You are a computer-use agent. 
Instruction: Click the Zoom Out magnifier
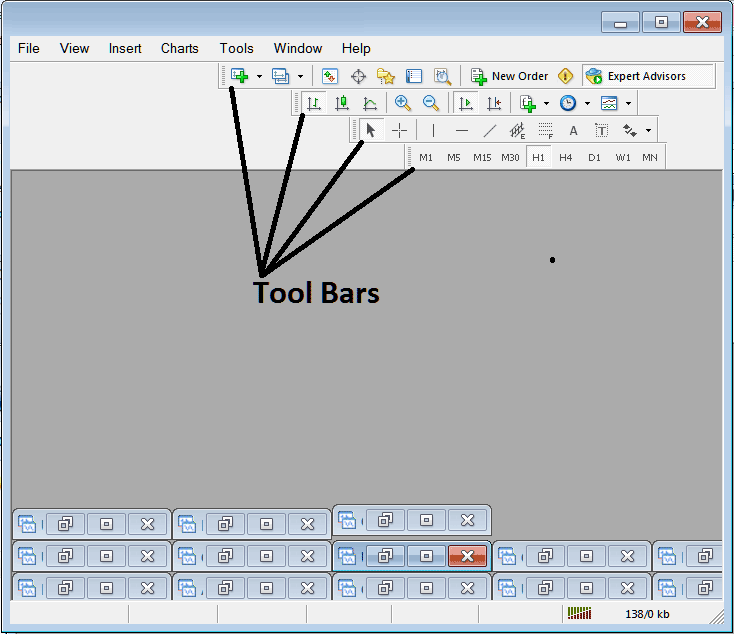(431, 103)
